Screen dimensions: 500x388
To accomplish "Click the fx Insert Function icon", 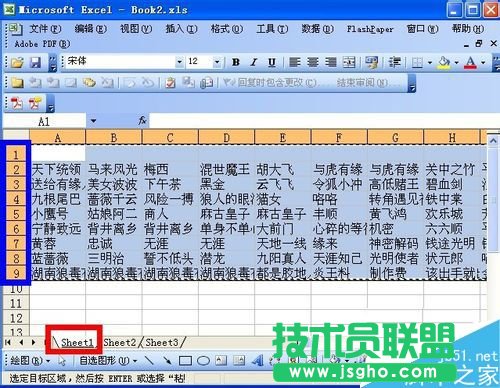I will [x=142, y=120].
